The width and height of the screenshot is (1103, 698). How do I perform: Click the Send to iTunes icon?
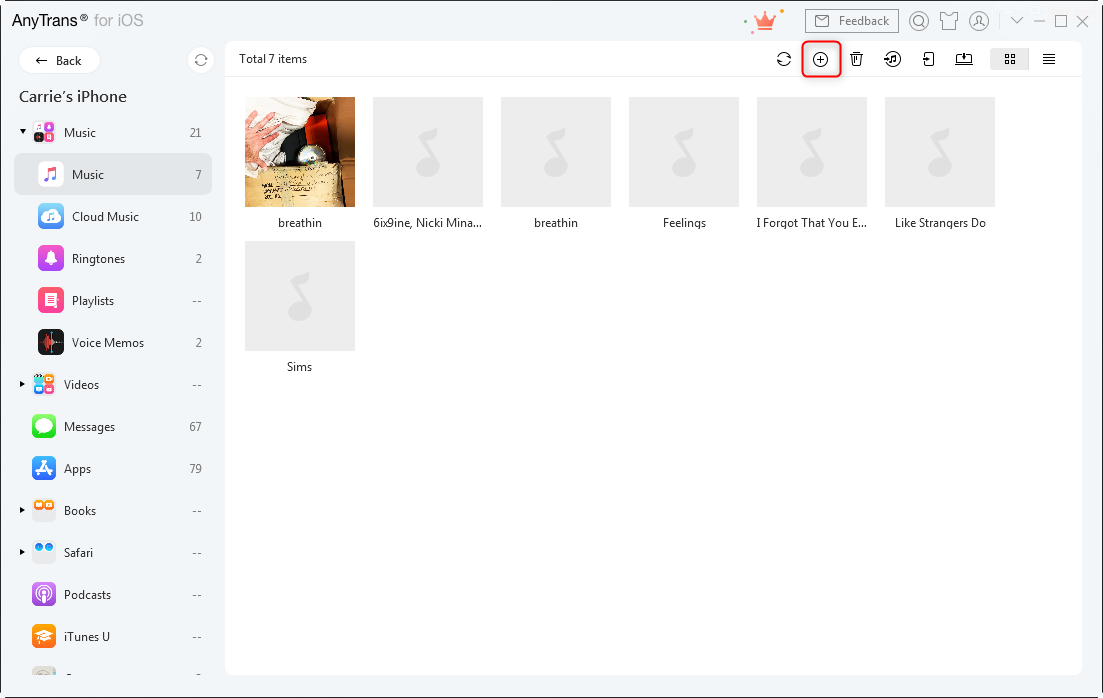892,59
